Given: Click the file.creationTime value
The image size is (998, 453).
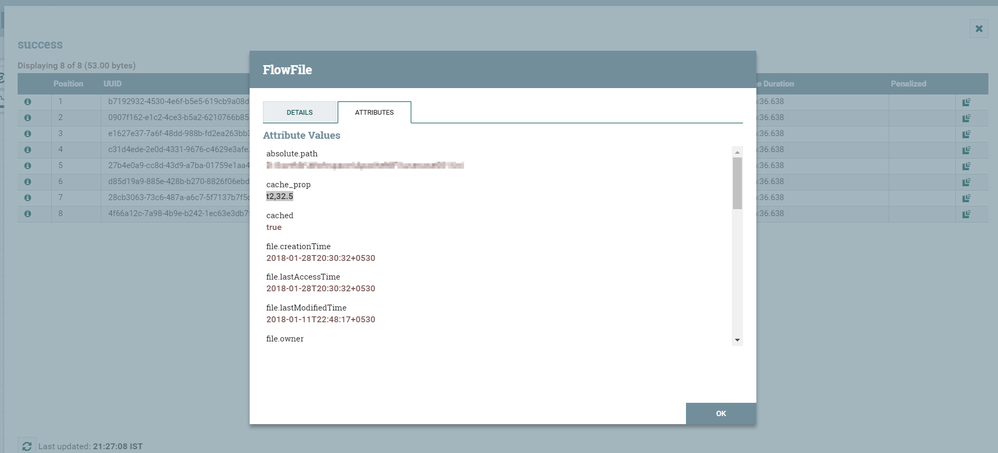Looking at the screenshot, I should 321,258.
